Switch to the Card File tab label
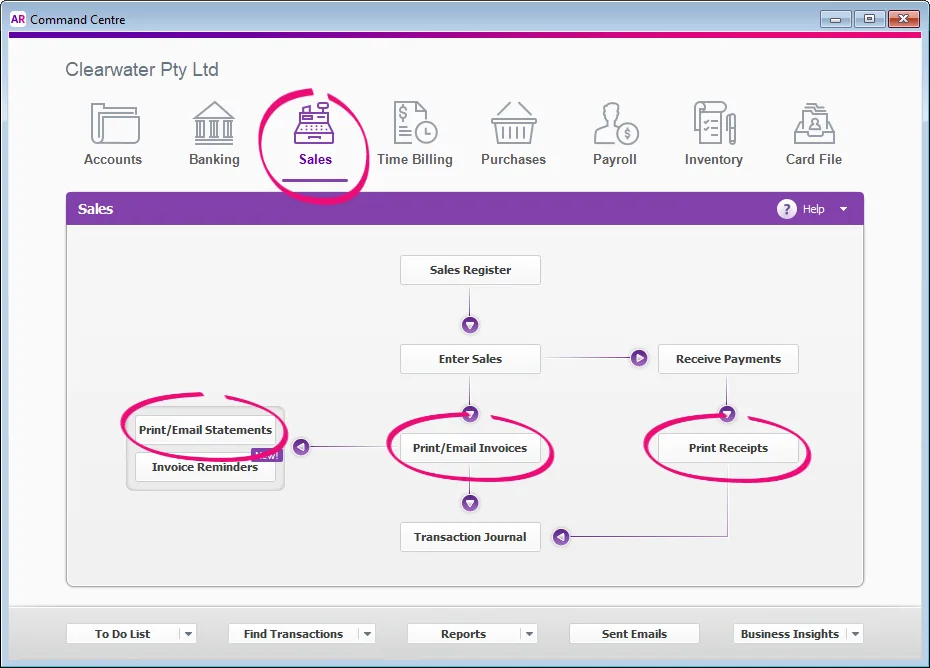930x668 pixels. pos(814,159)
